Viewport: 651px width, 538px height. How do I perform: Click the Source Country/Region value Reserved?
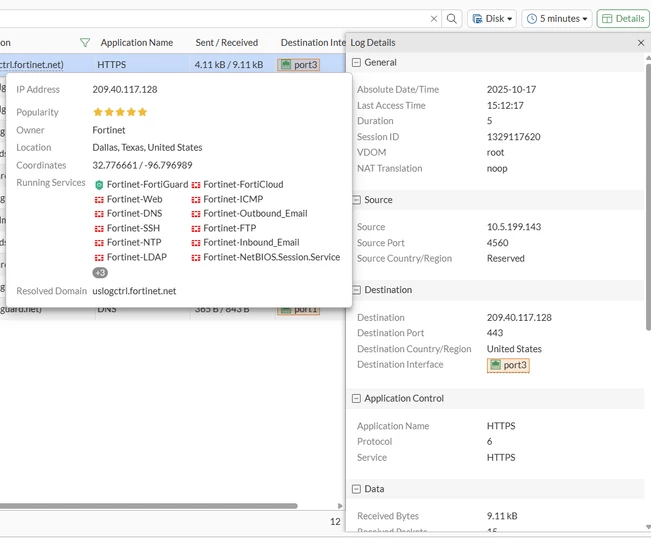pyautogui.click(x=505, y=258)
